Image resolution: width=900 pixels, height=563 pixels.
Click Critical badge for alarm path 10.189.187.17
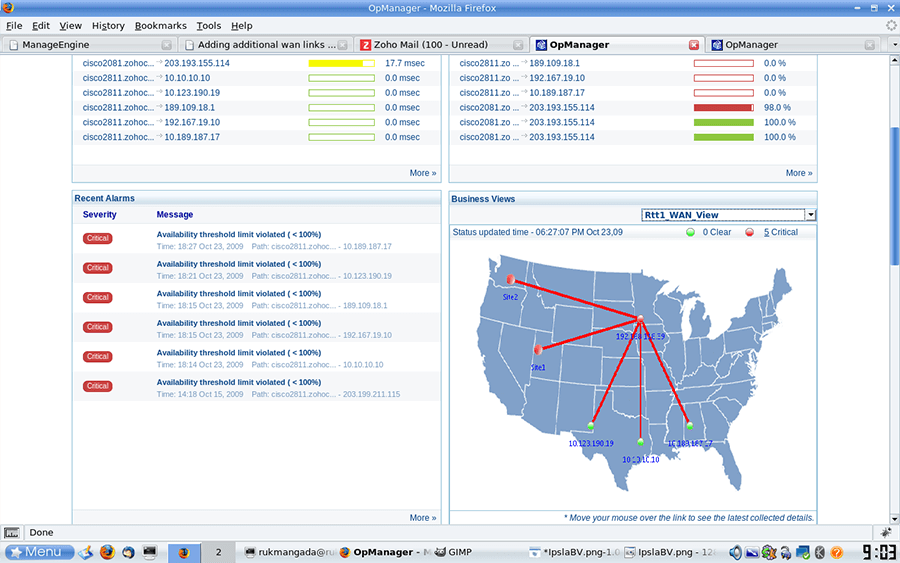98,239
